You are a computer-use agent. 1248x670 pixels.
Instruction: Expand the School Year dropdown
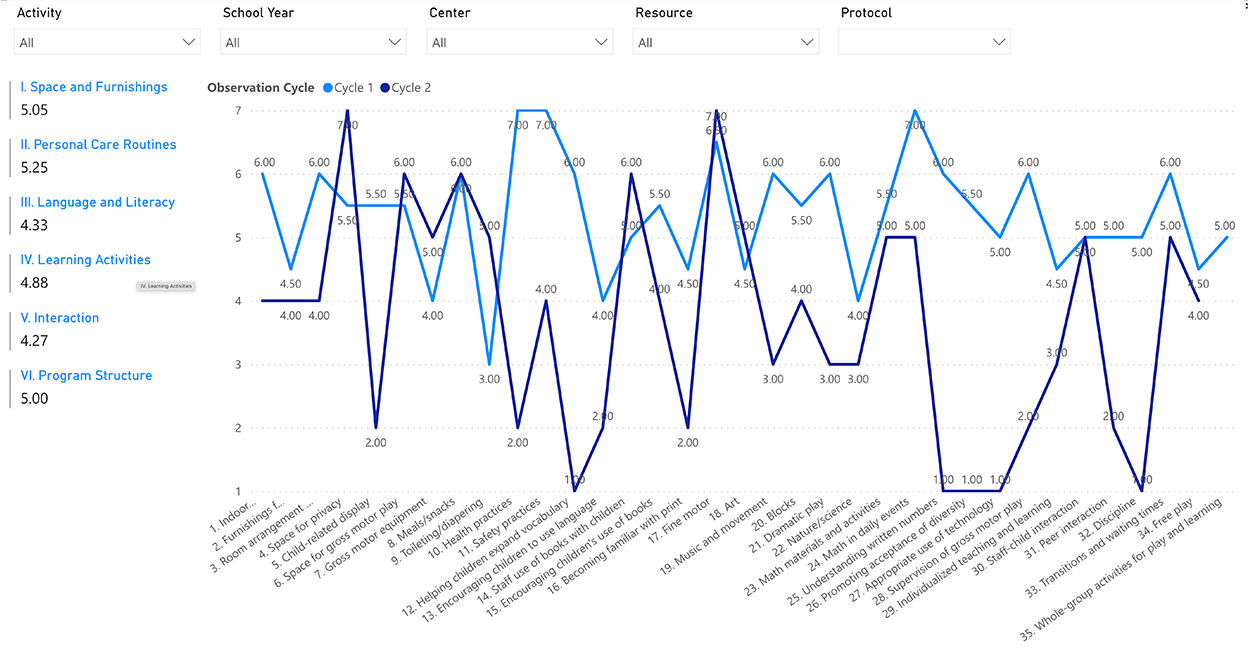(395, 42)
